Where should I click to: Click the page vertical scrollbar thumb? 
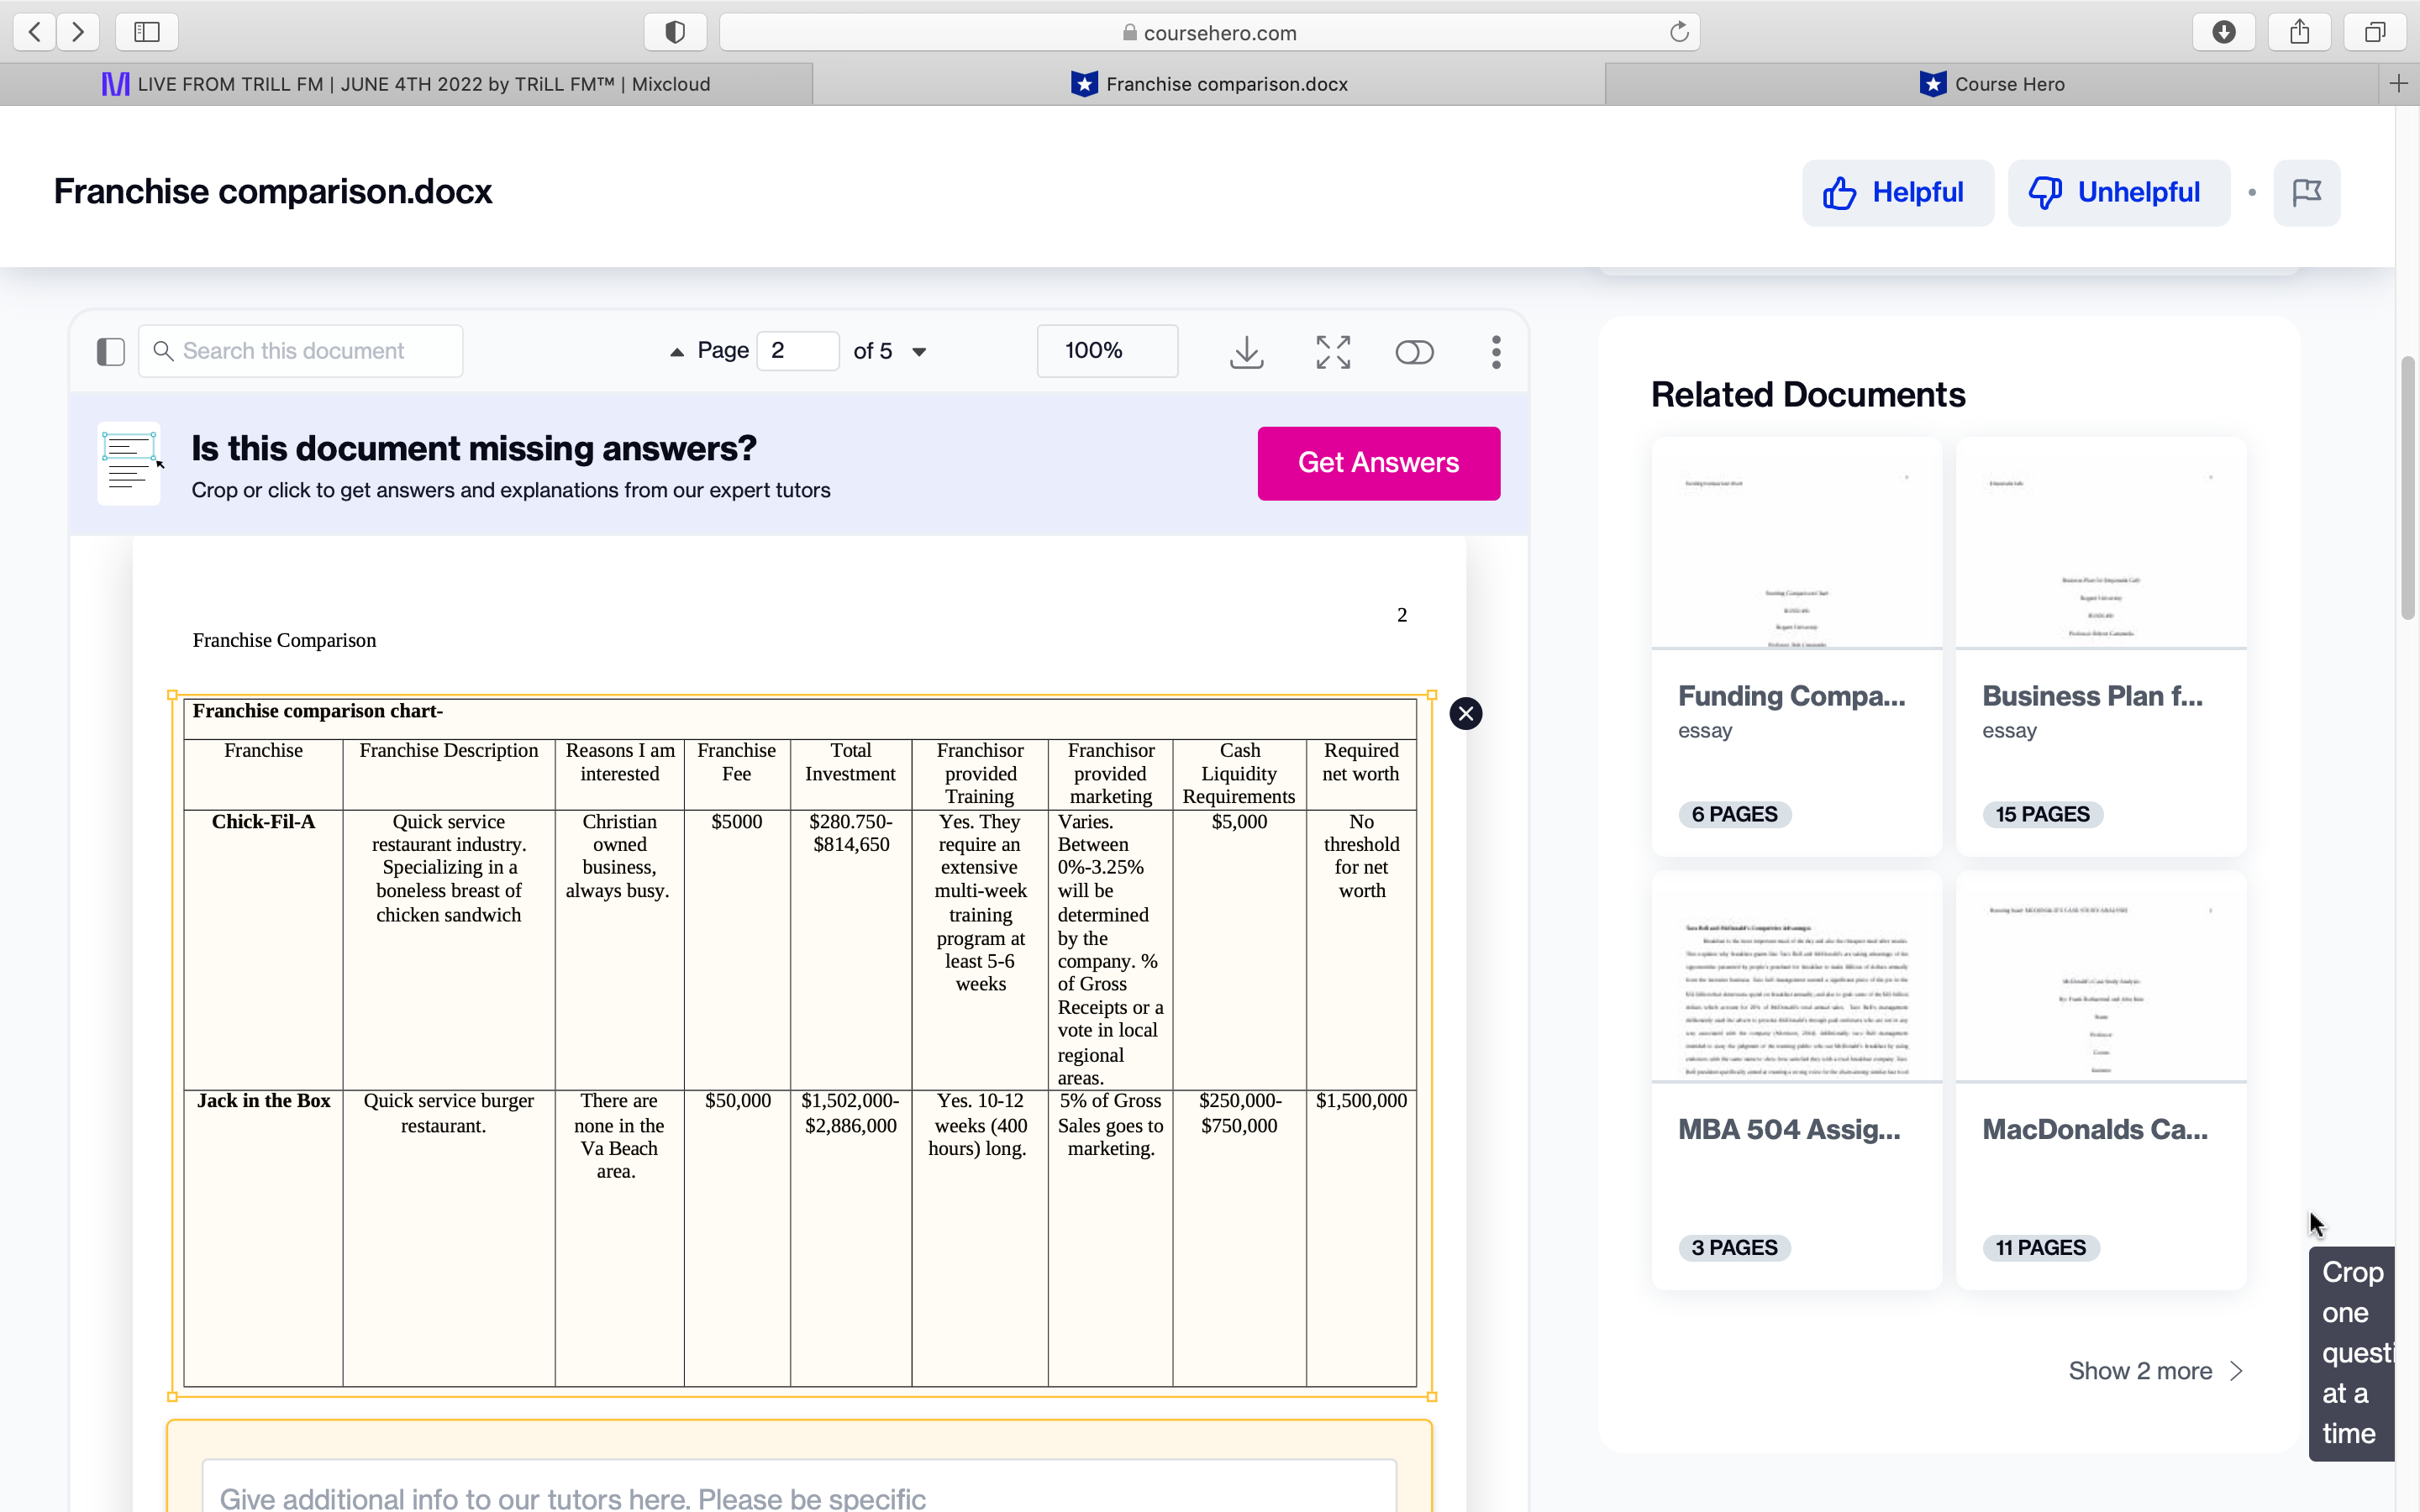point(2409,488)
